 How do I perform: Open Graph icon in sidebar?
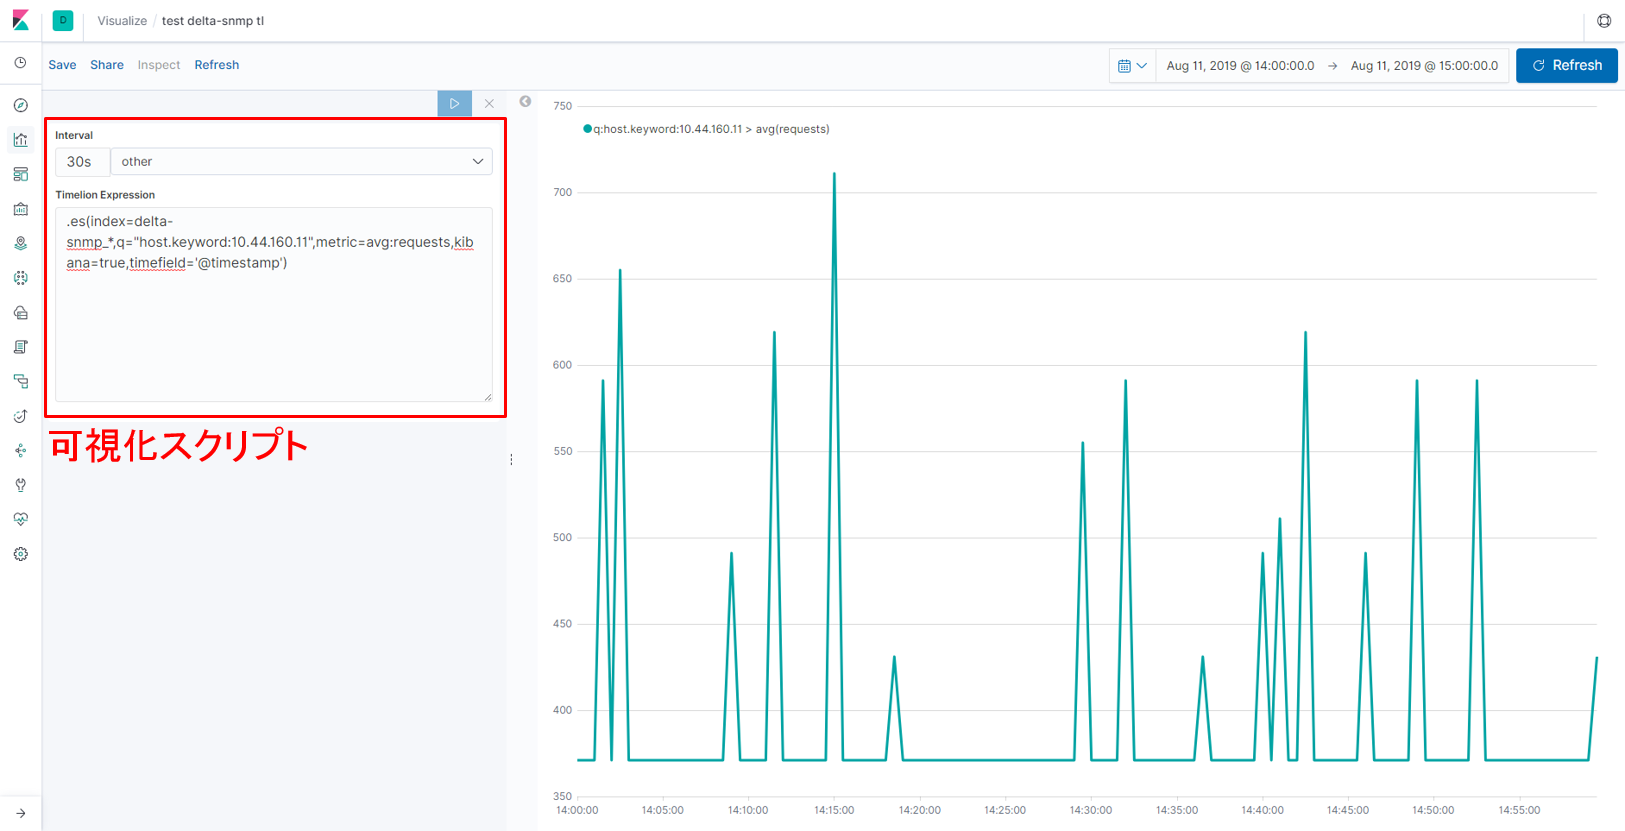[21, 450]
